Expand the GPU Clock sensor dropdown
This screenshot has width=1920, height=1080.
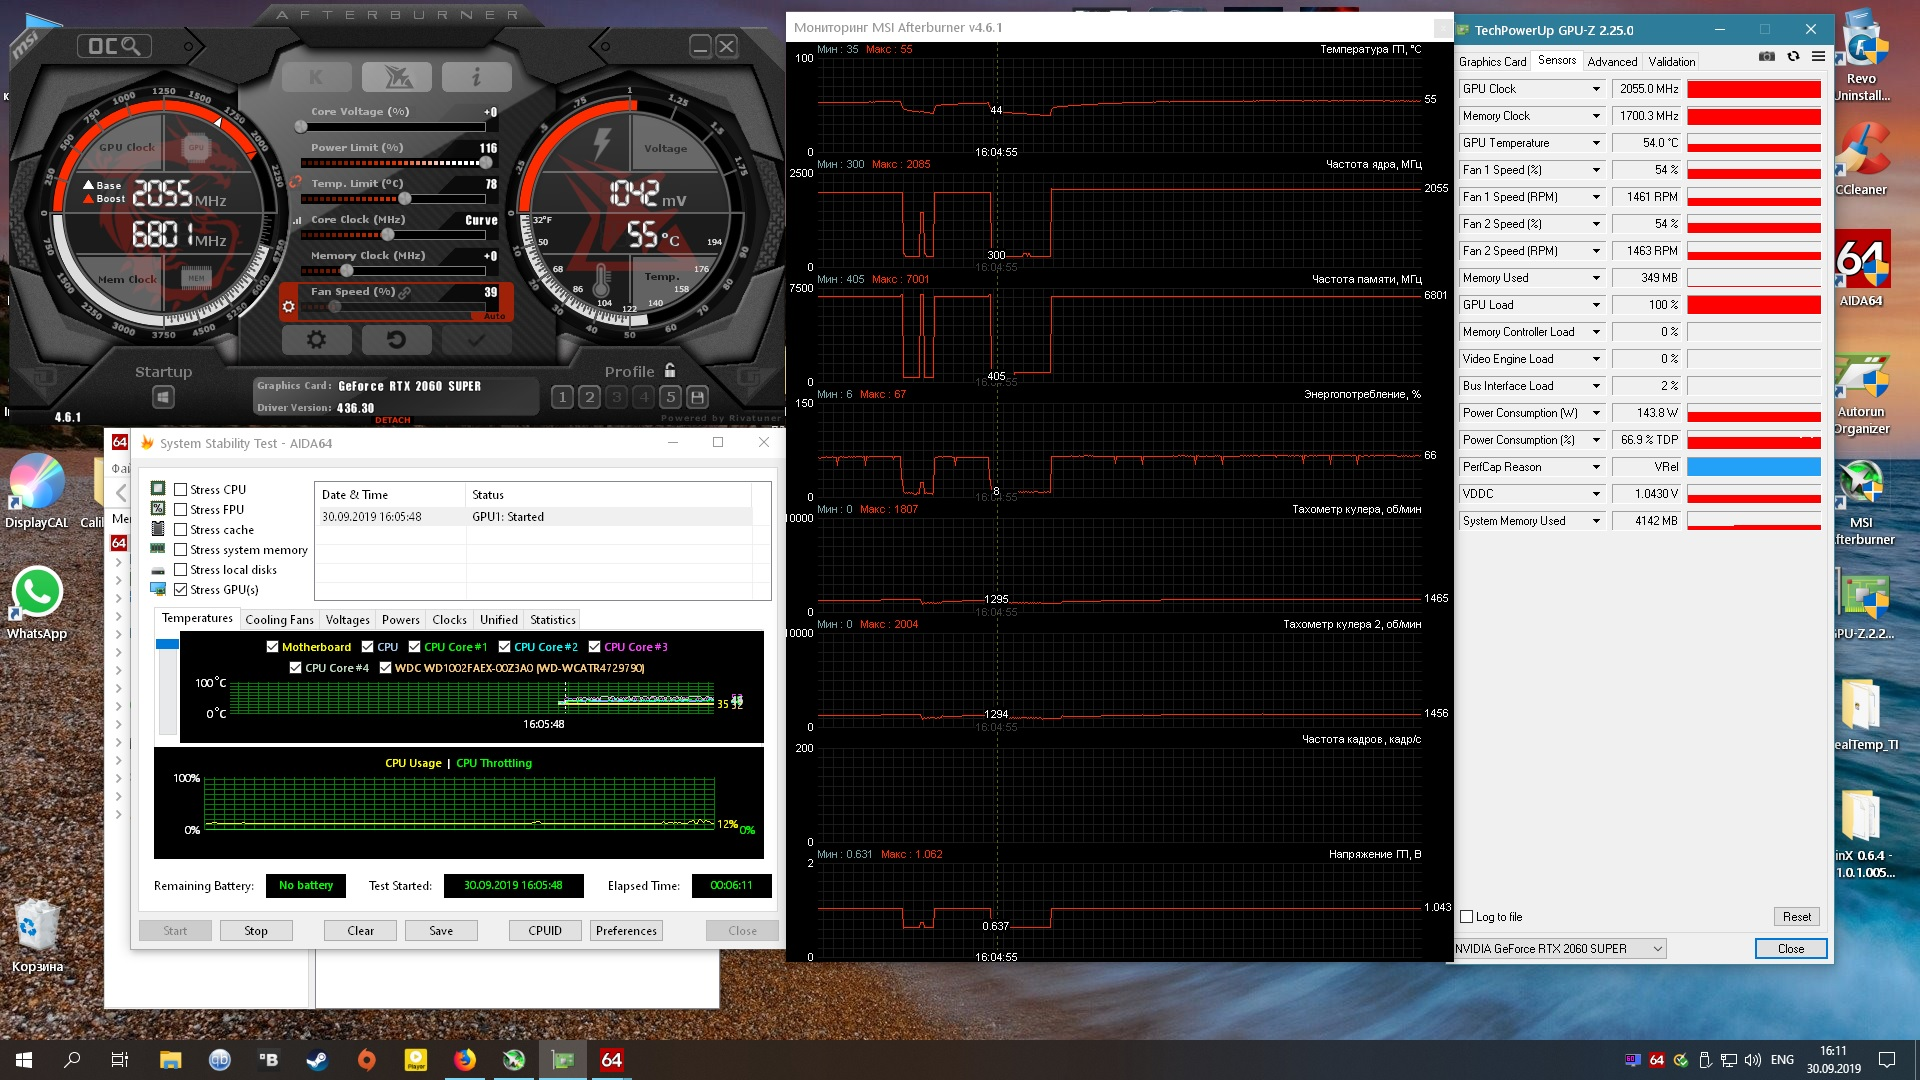[x=1596, y=89]
